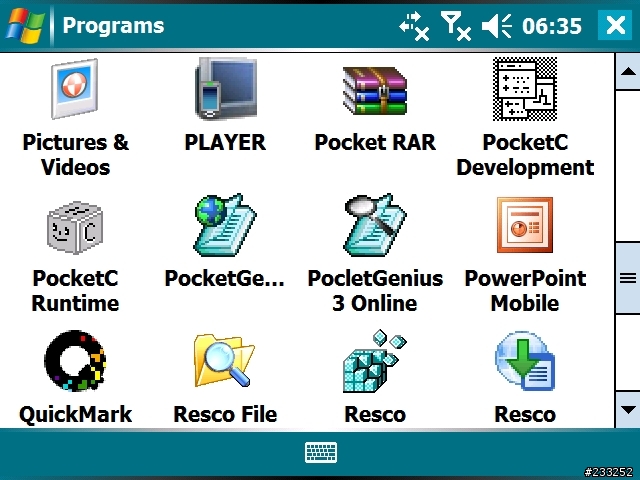Click the Programs title text
This screenshot has width=640, height=480.
coord(113,26)
